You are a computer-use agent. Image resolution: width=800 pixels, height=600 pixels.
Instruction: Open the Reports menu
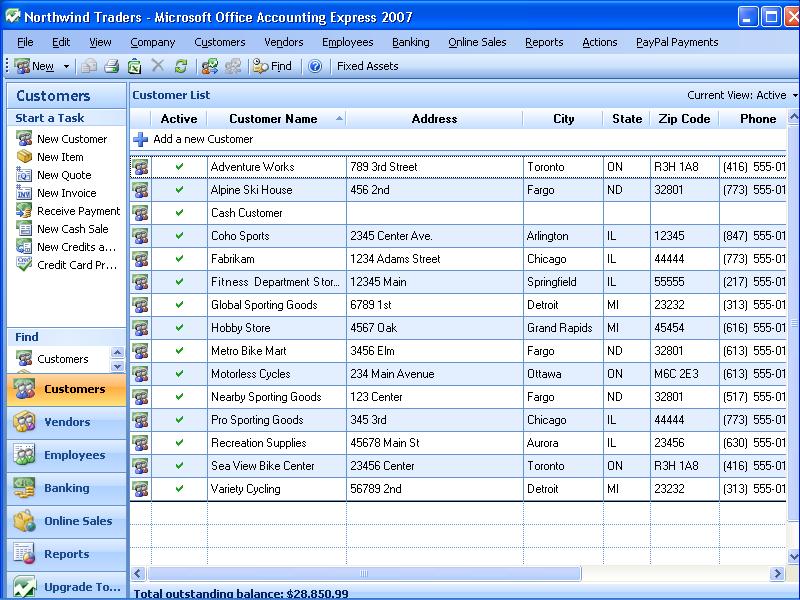pos(544,42)
